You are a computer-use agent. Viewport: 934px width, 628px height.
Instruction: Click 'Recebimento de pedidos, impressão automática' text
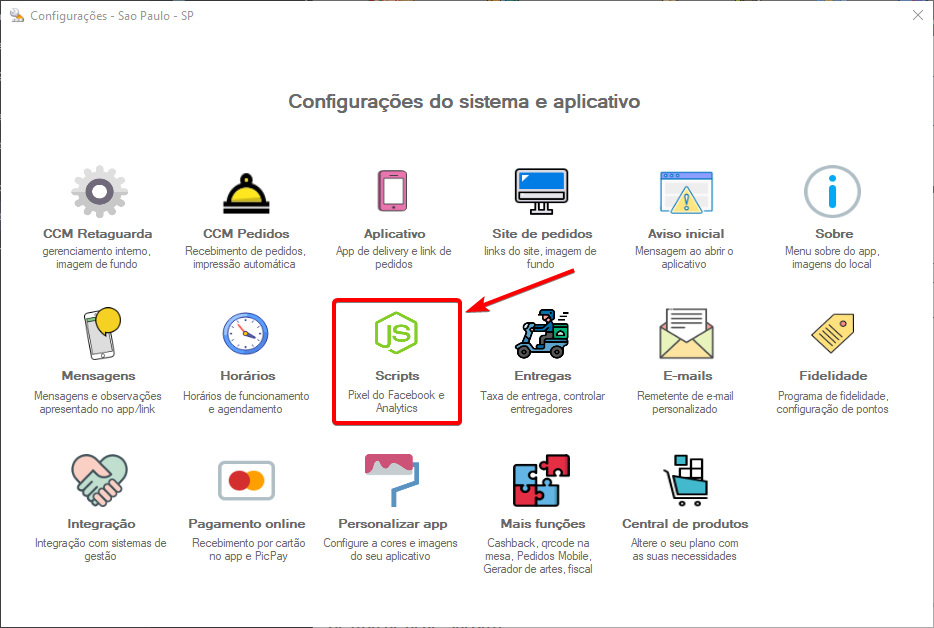pyautogui.click(x=245, y=258)
